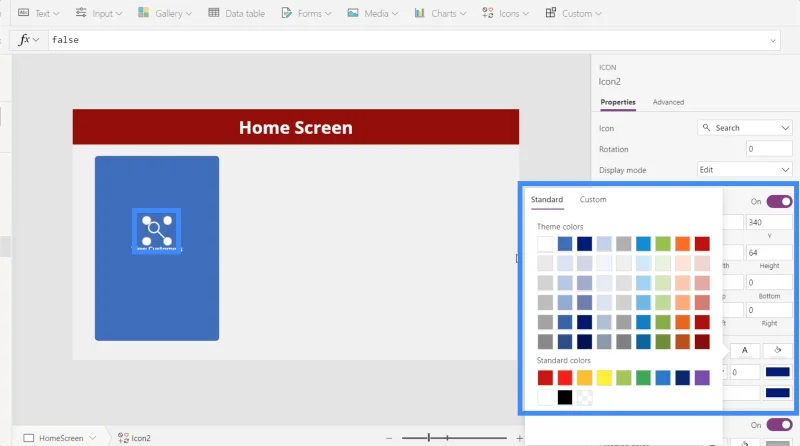The image size is (800, 446).
Task: Open the Text insert menu
Action: click(39, 14)
